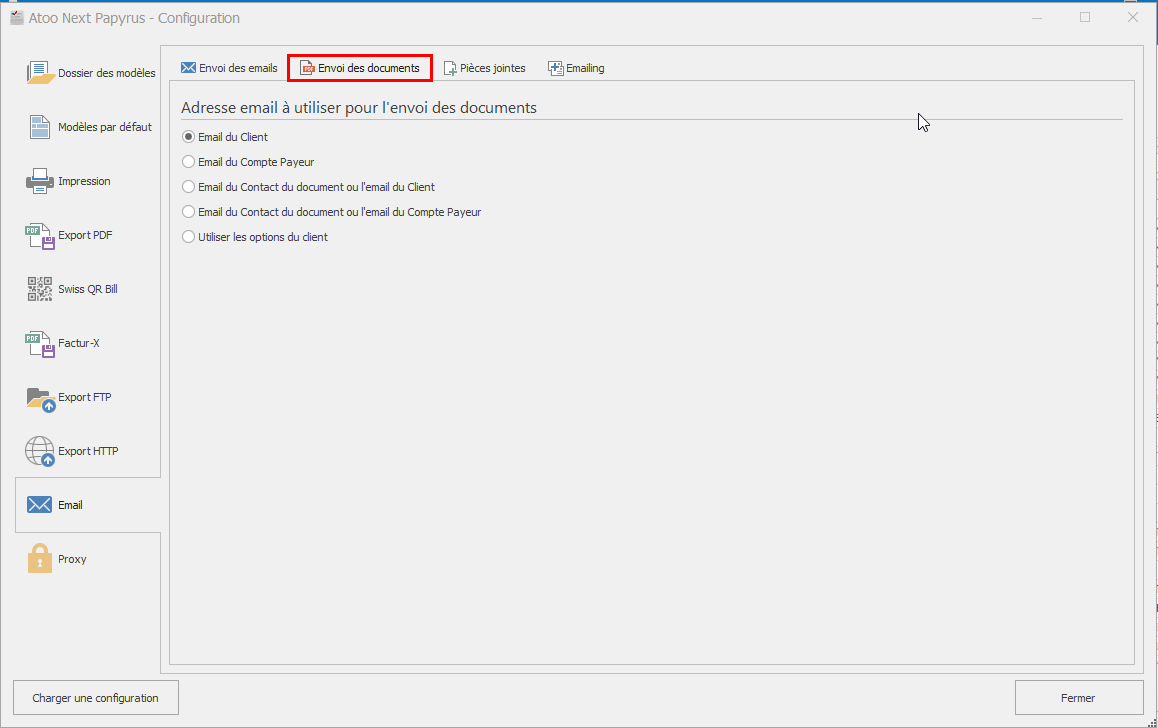Go to the Emailing tab
This screenshot has height=728, width=1158.
pyautogui.click(x=576, y=68)
